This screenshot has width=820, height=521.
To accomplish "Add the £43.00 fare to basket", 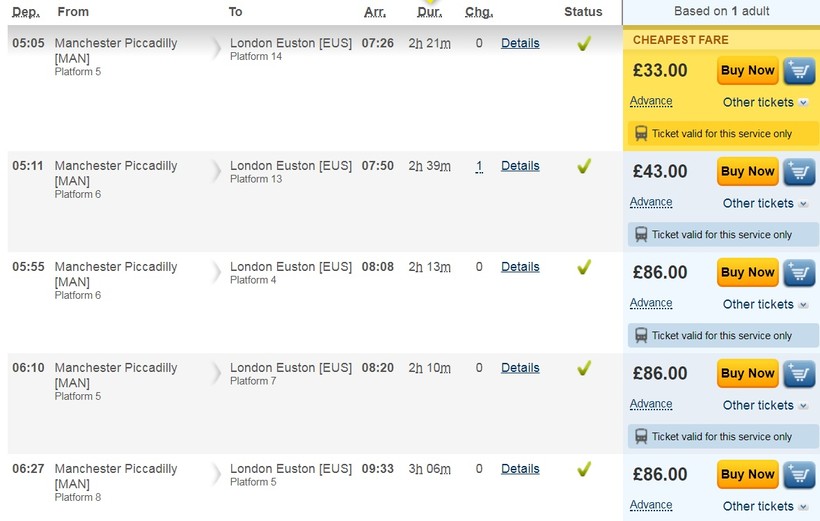I will tap(799, 172).
